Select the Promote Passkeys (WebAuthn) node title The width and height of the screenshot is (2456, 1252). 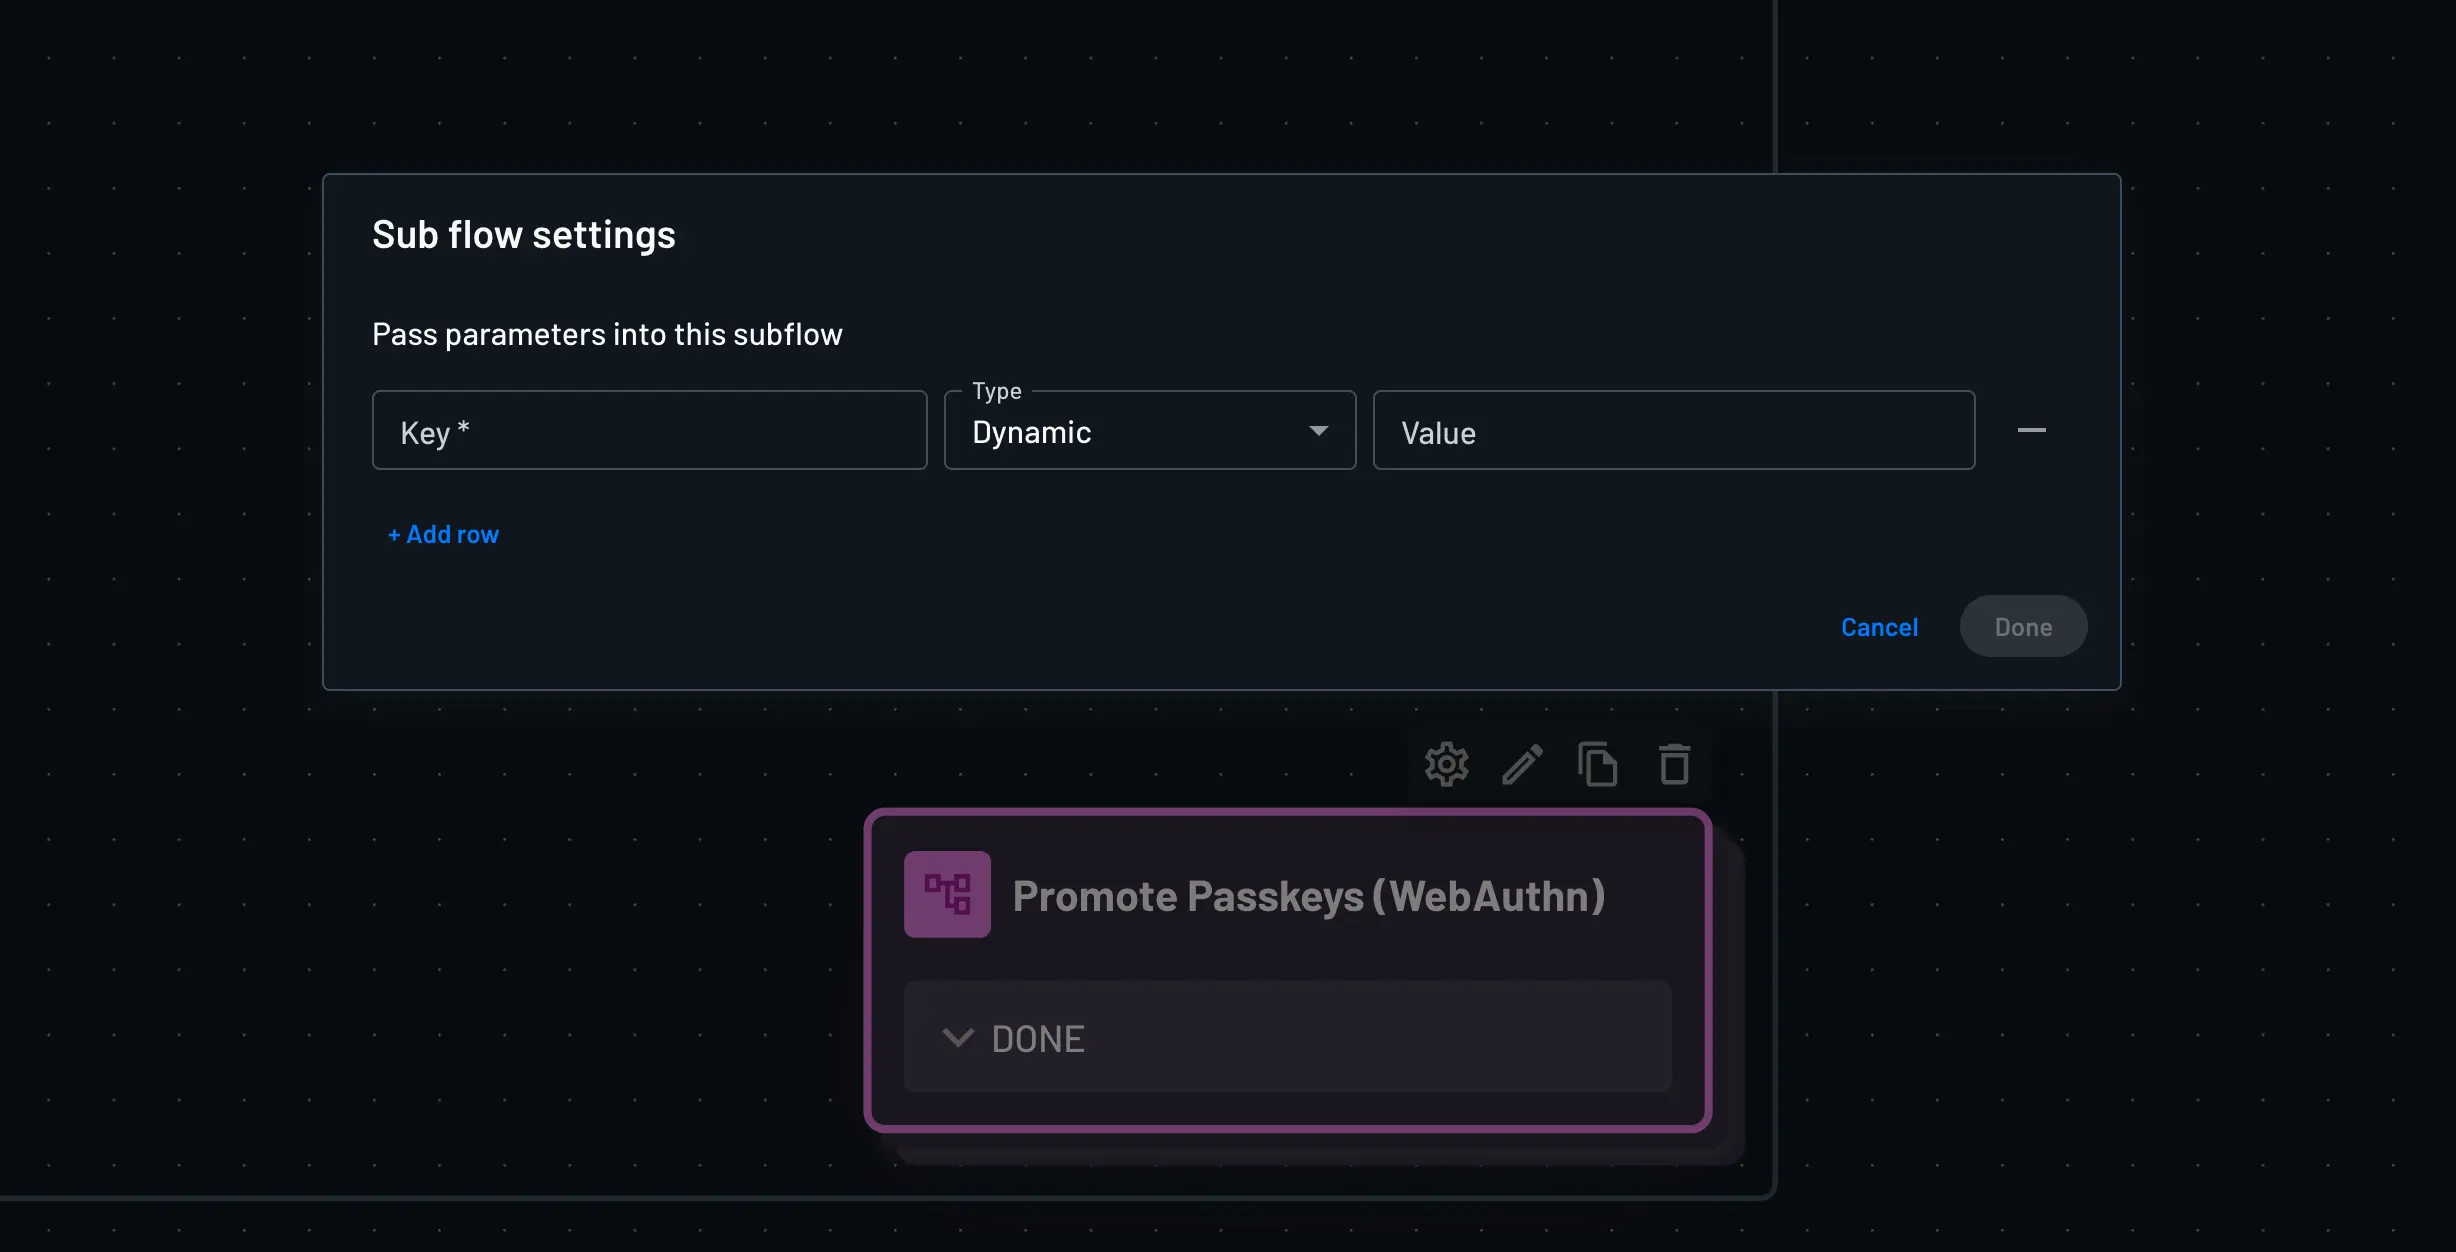1308,896
